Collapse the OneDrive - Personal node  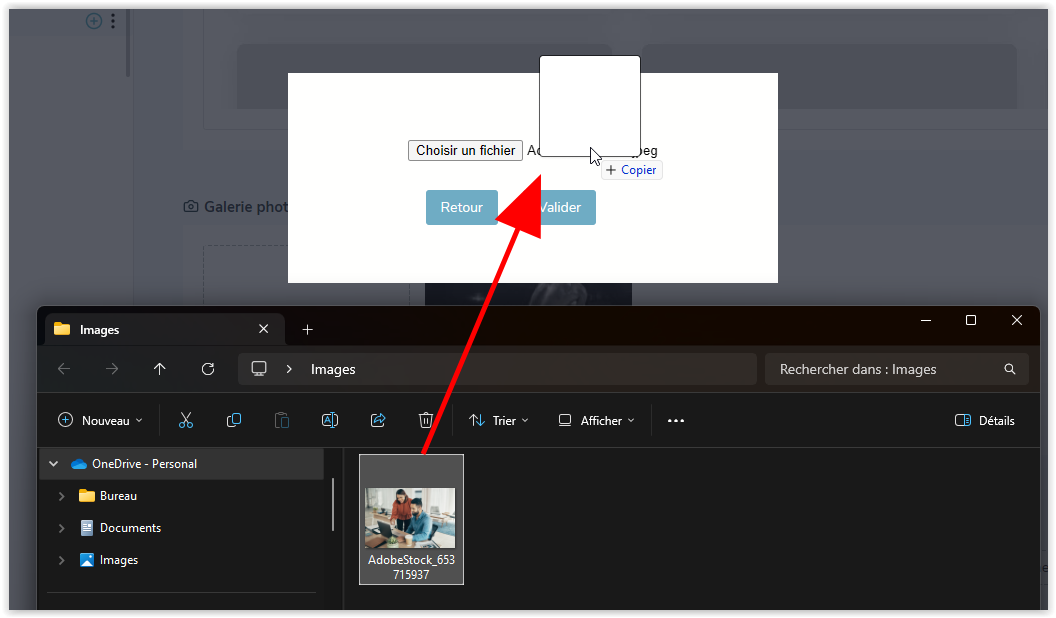(x=54, y=464)
